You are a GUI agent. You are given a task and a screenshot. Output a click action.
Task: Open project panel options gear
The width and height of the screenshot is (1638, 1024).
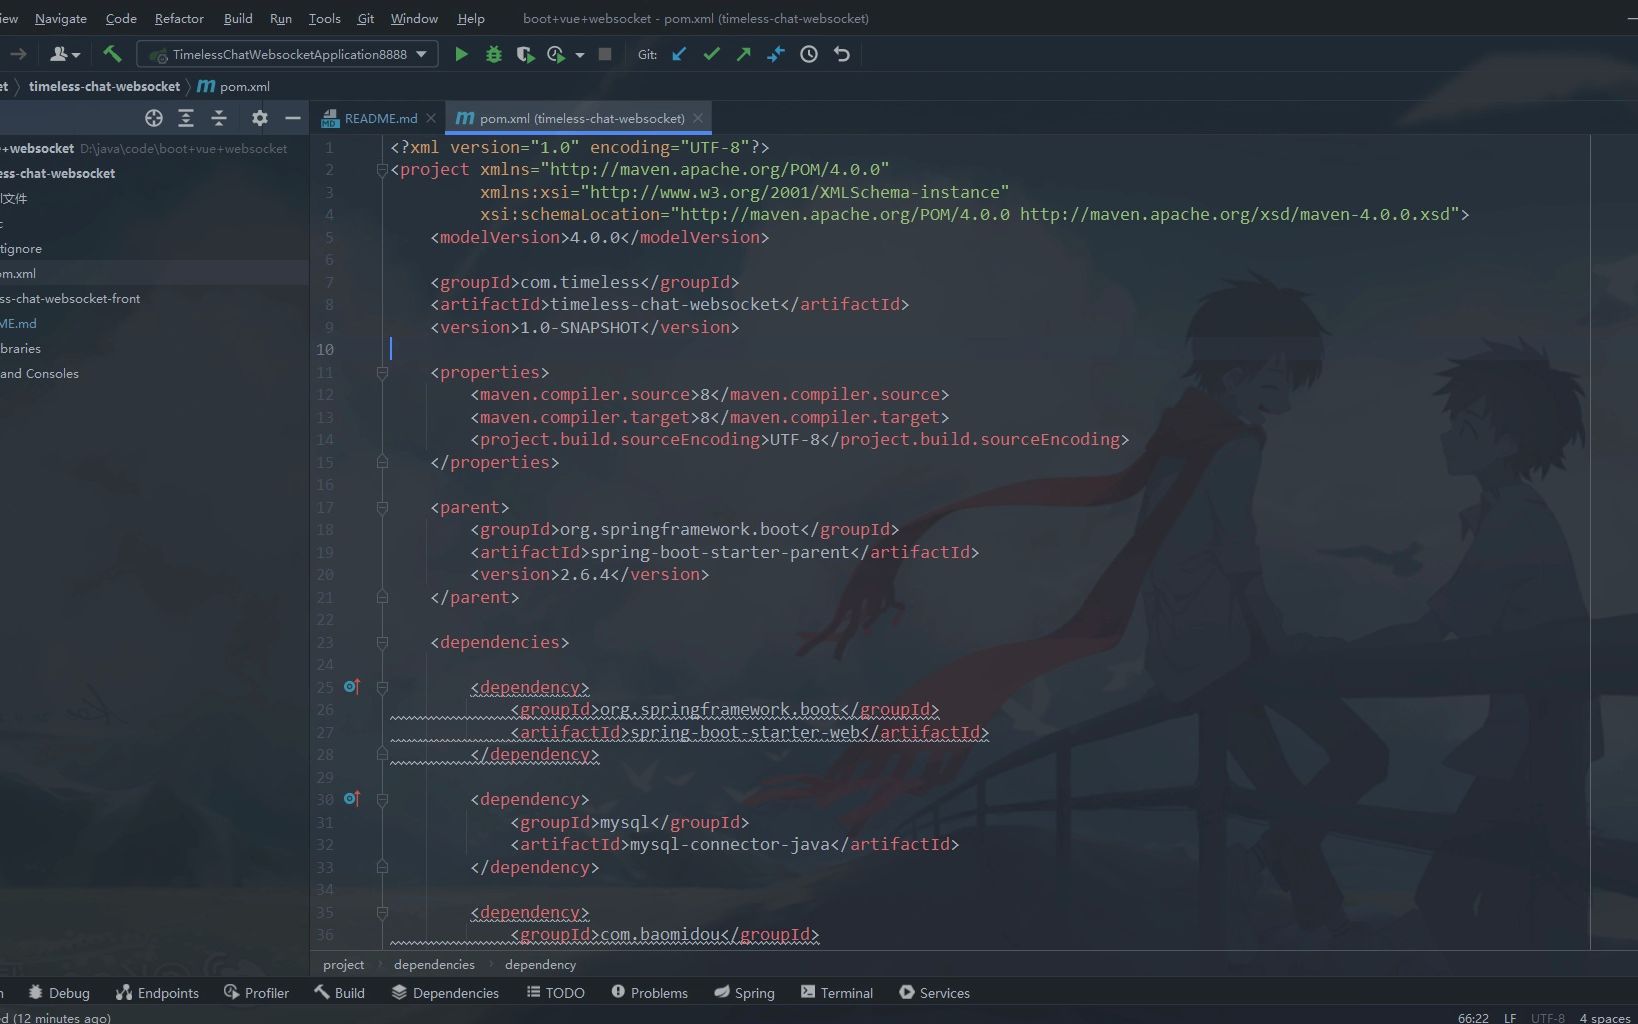click(260, 118)
